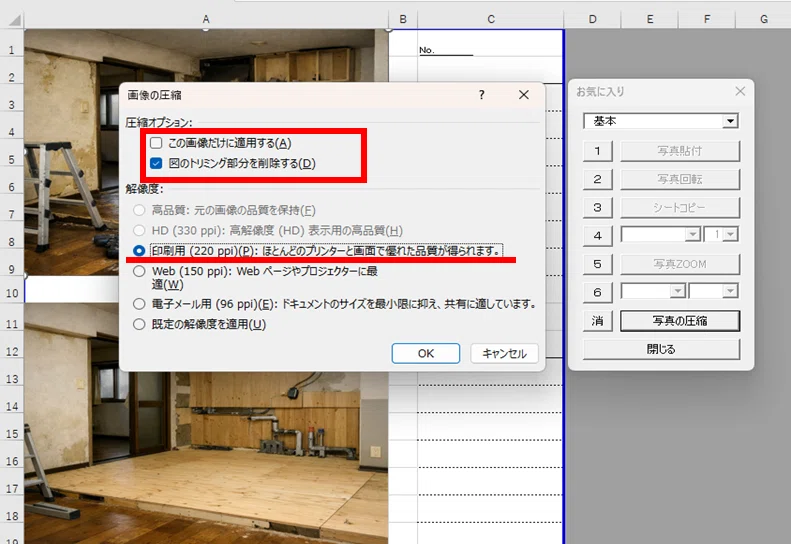Viewport: 791px width, 544px height.
Task: Uncheck 図のトリミング部分を削除する checkbox
Action: pyautogui.click(x=156, y=163)
